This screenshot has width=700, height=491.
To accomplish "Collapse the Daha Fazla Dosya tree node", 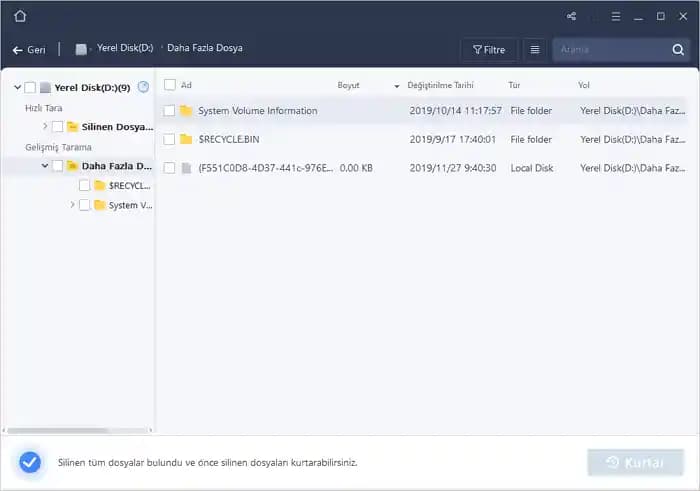I will (45, 166).
